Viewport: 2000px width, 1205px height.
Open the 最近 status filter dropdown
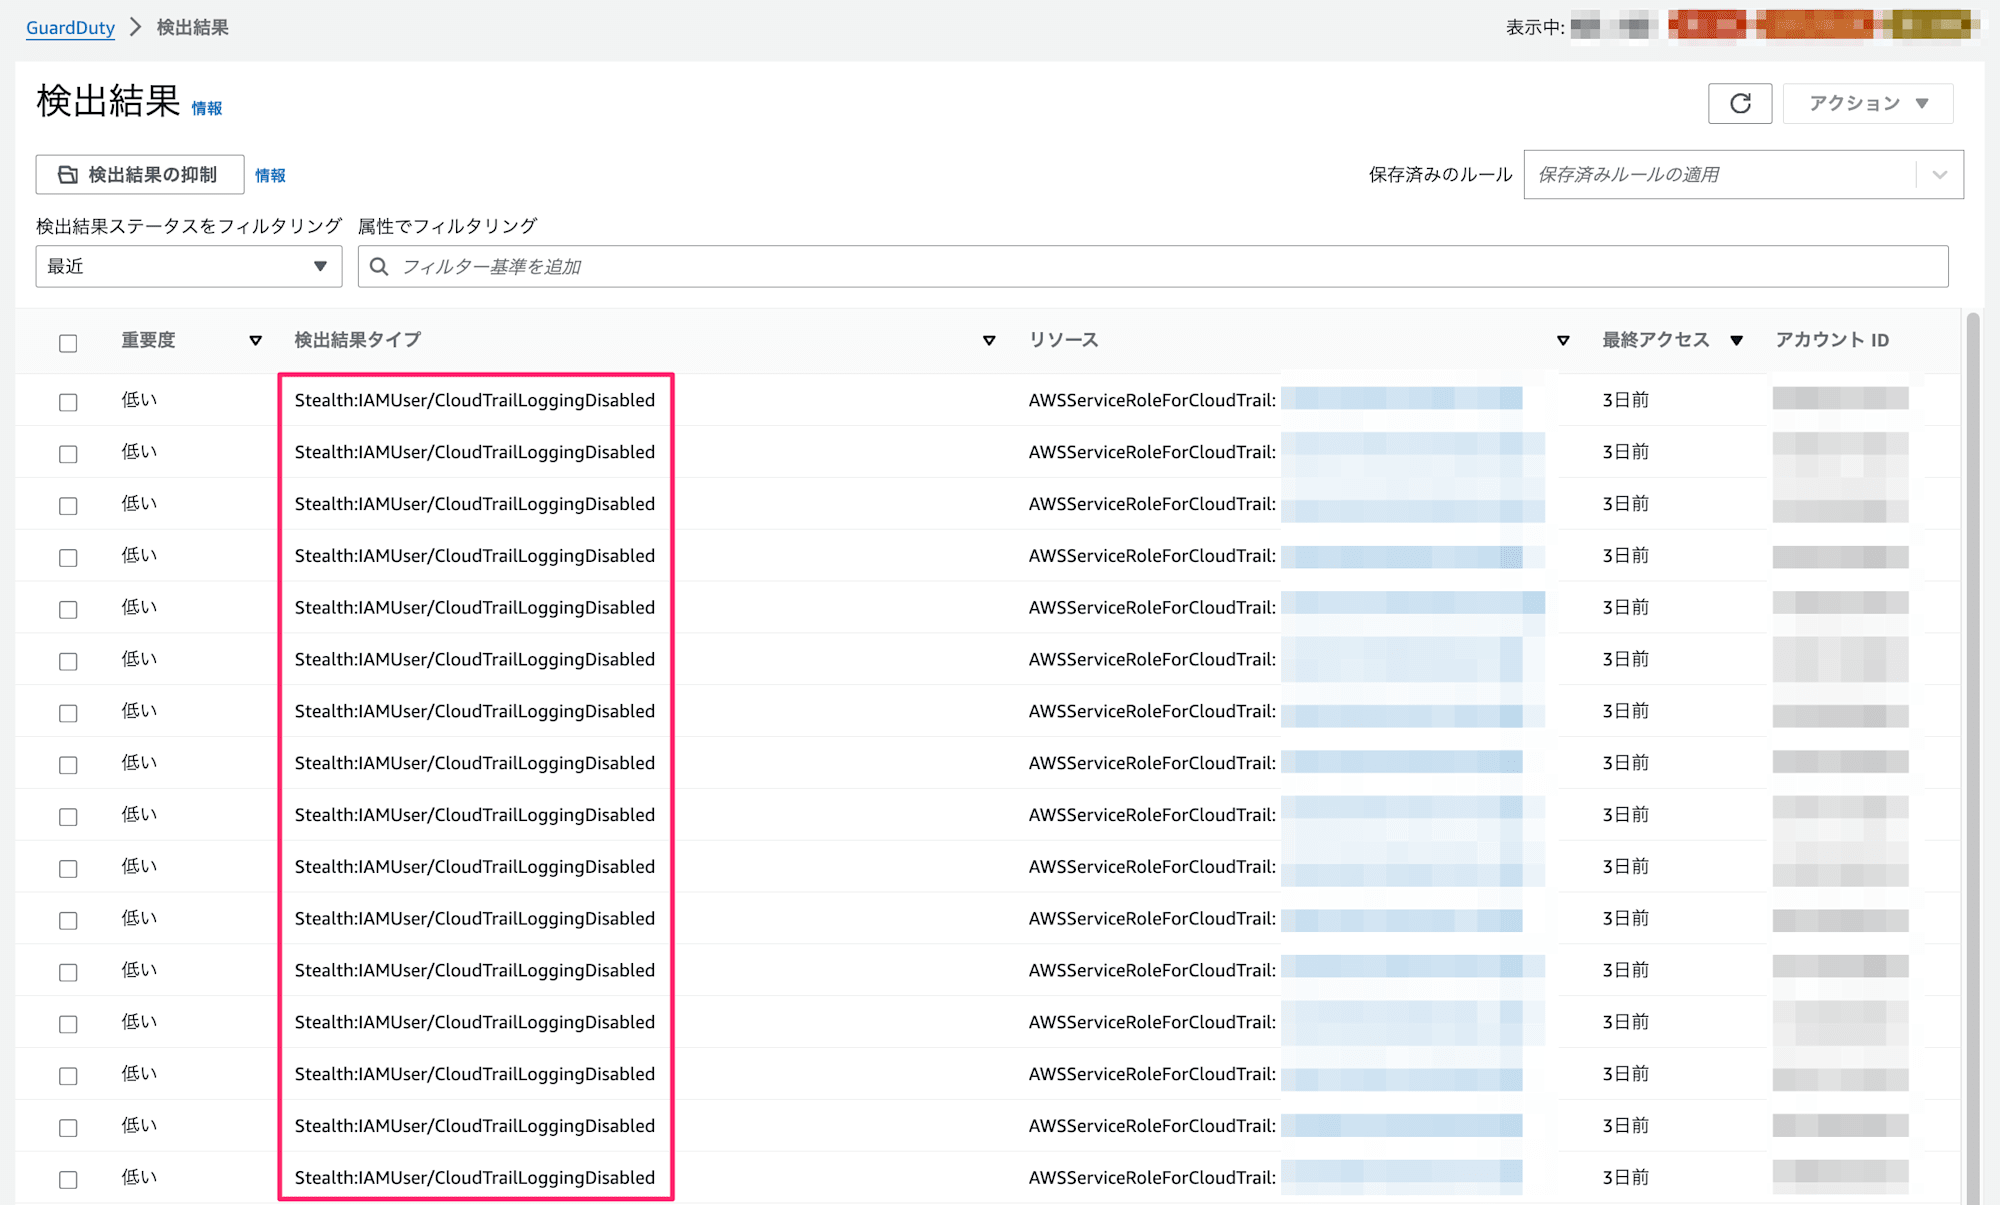tap(187, 266)
